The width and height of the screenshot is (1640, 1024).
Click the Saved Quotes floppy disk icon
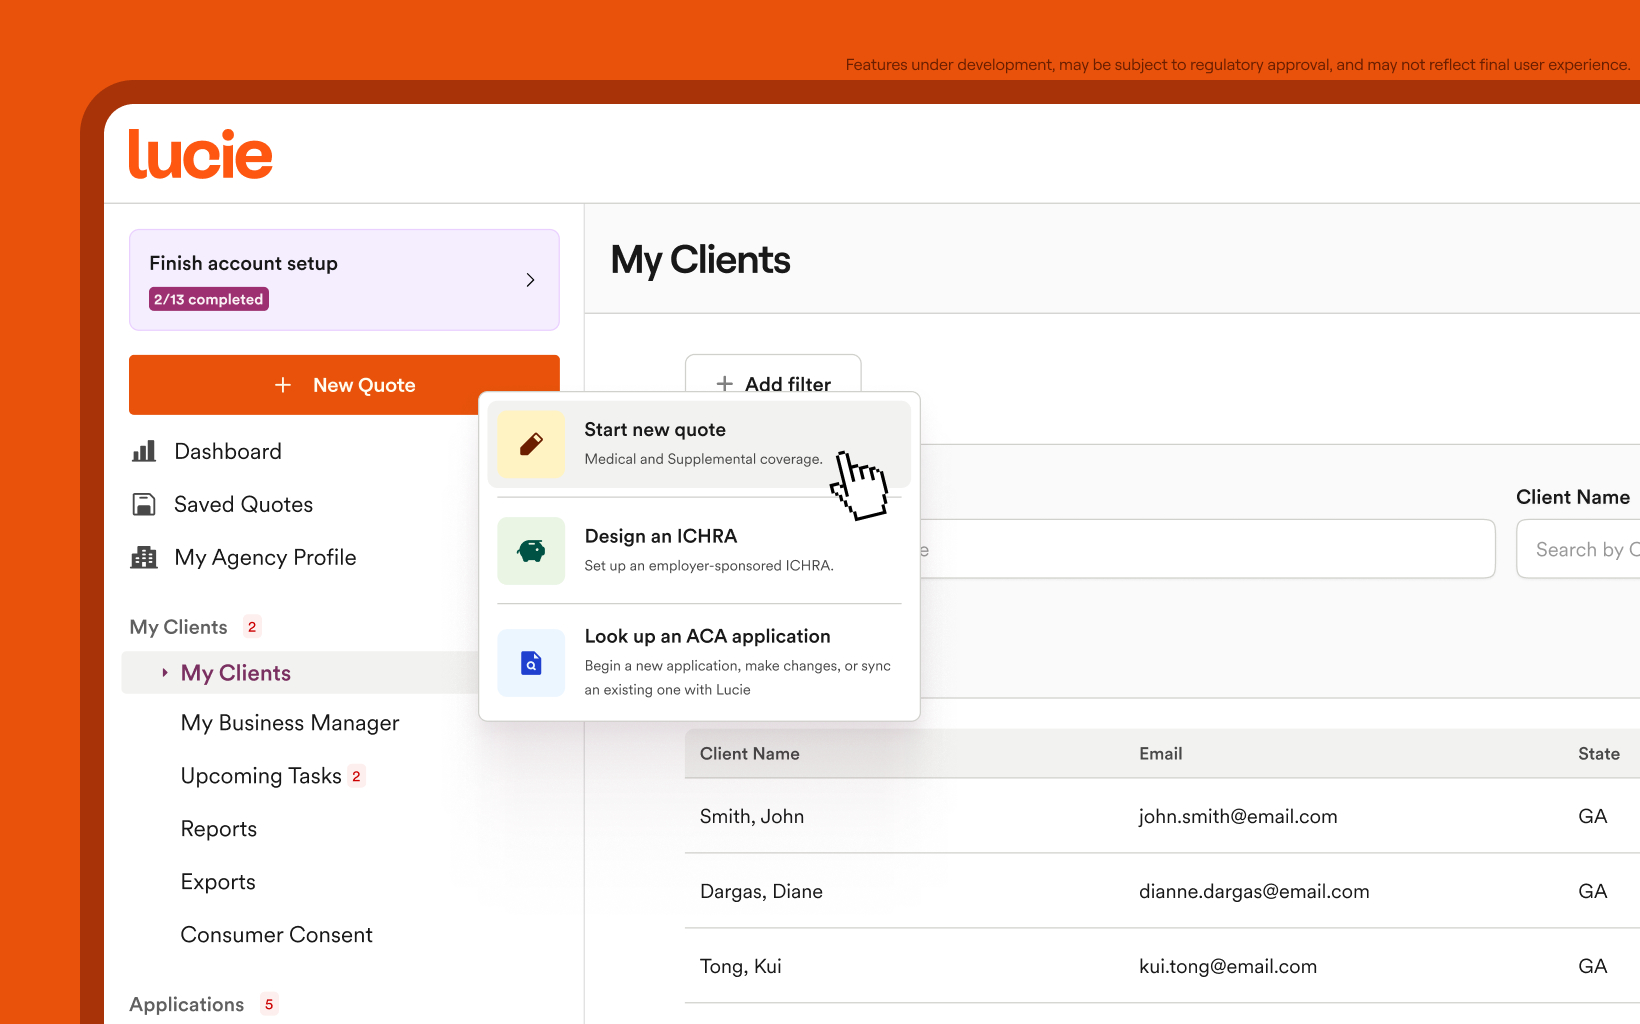144,504
